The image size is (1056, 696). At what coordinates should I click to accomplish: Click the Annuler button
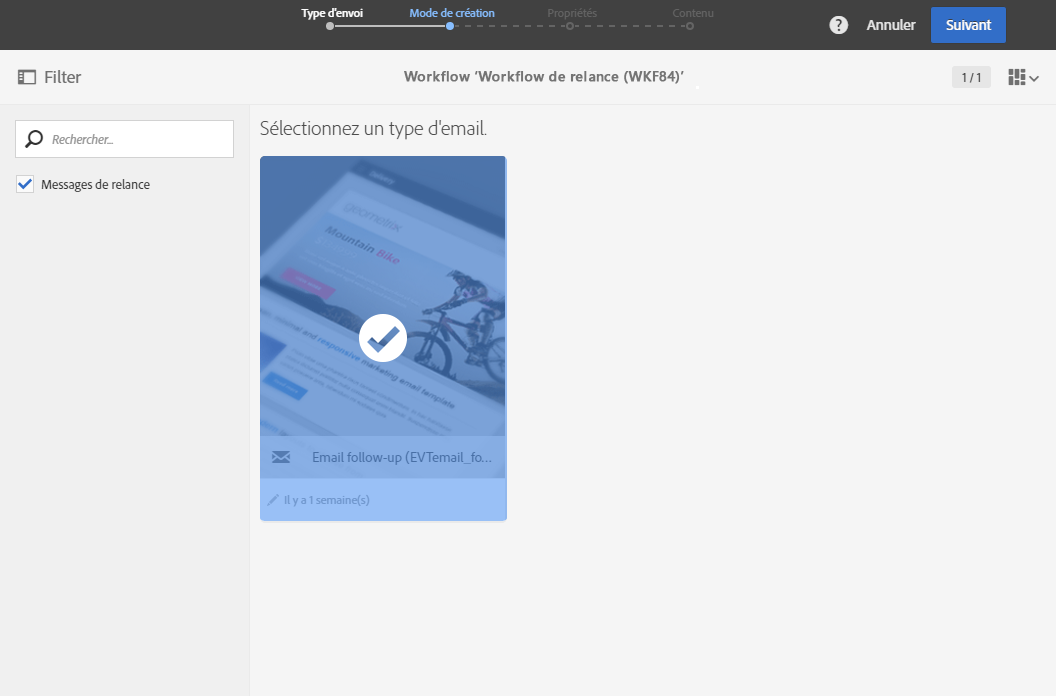pos(890,25)
